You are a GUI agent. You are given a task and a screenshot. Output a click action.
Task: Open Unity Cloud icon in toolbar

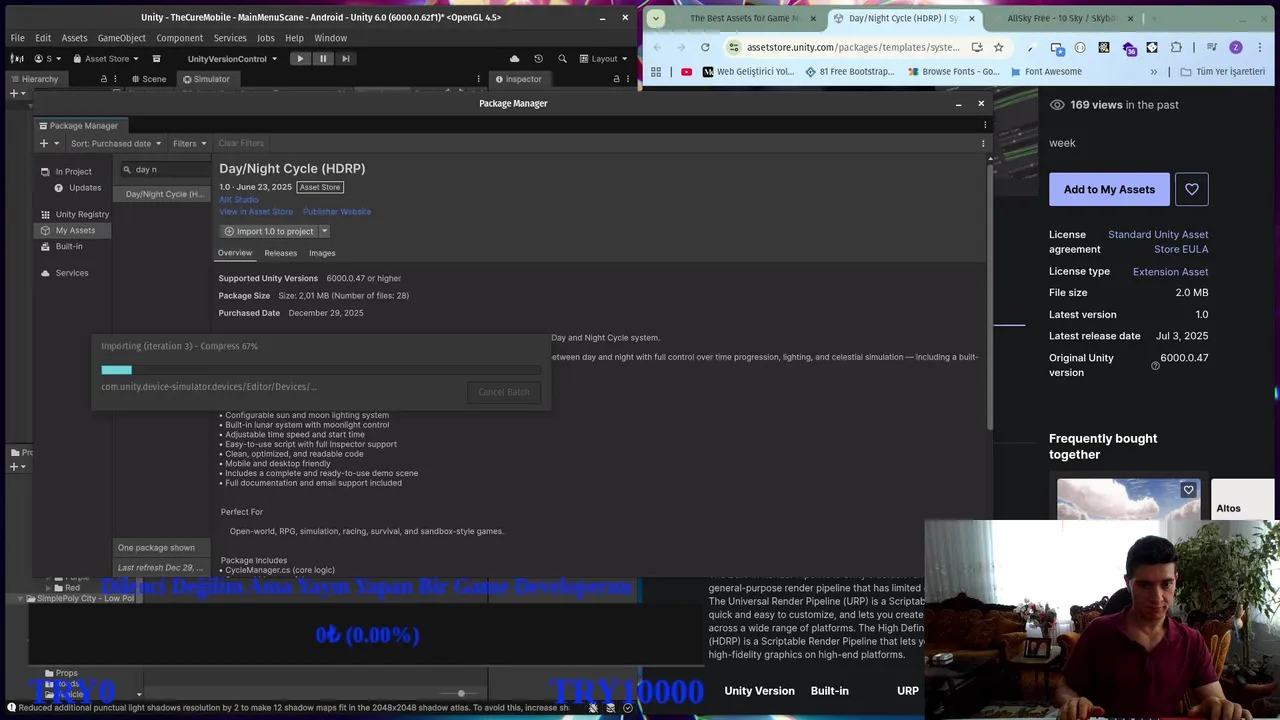click(x=514, y=59)
